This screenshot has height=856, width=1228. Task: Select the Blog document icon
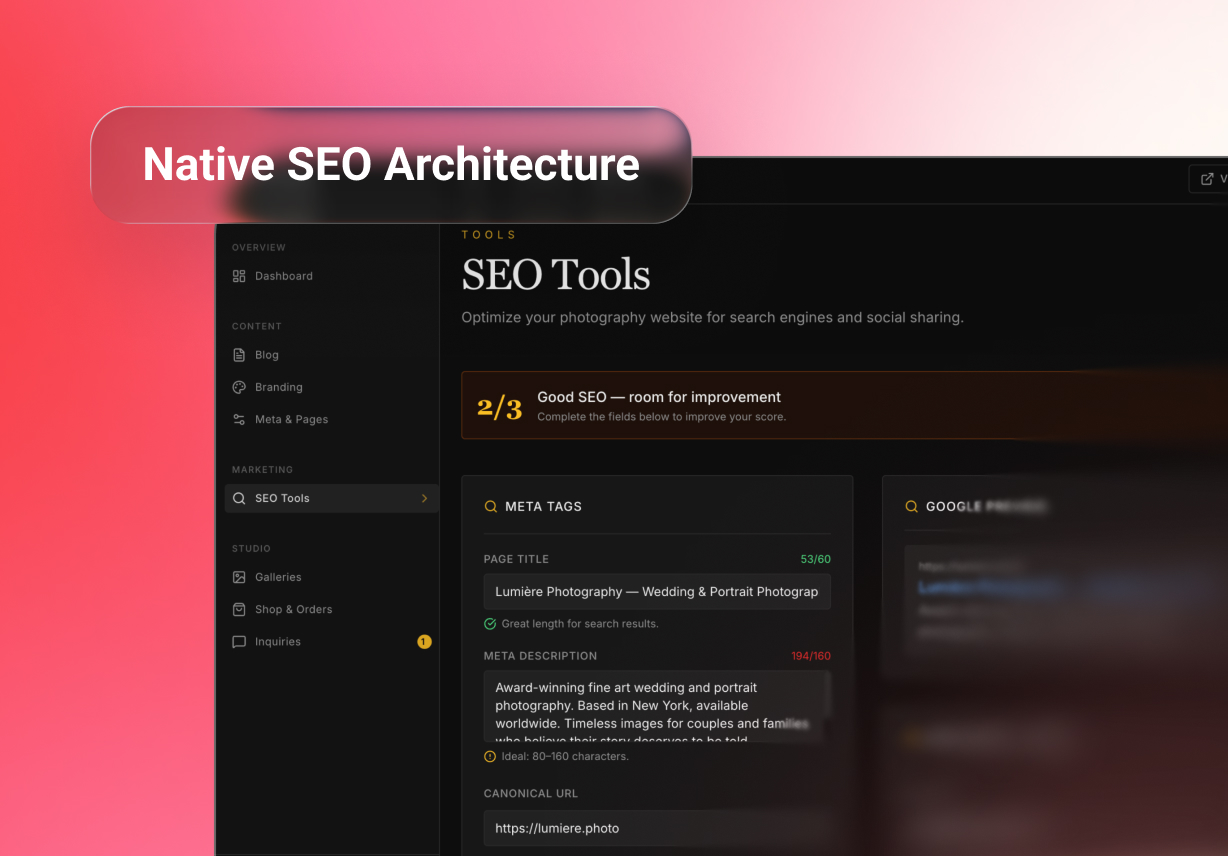(239, 355)
